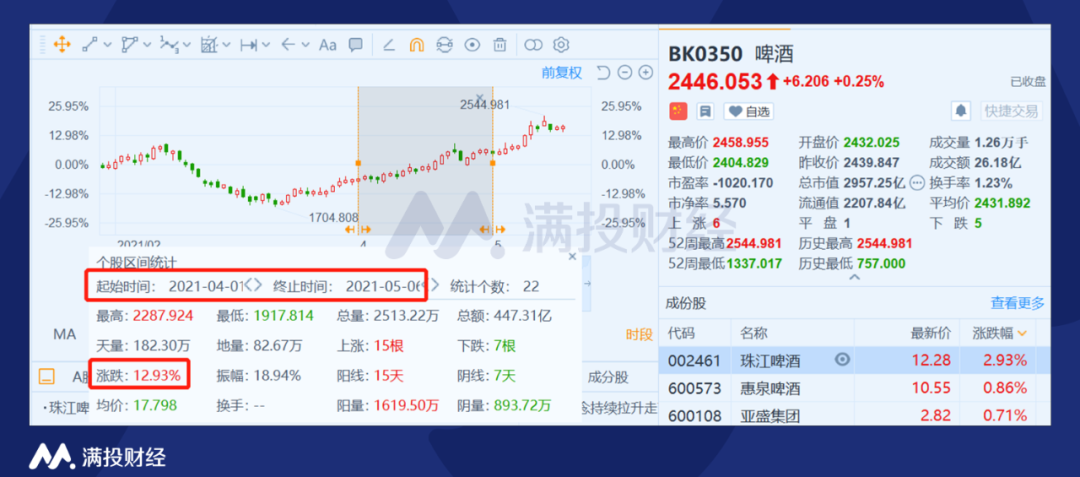Image resolution: width=1080 pixels, height=477 pixels.
Task: Click left orange range handle arrows
Action: click(x=357, y=229)
